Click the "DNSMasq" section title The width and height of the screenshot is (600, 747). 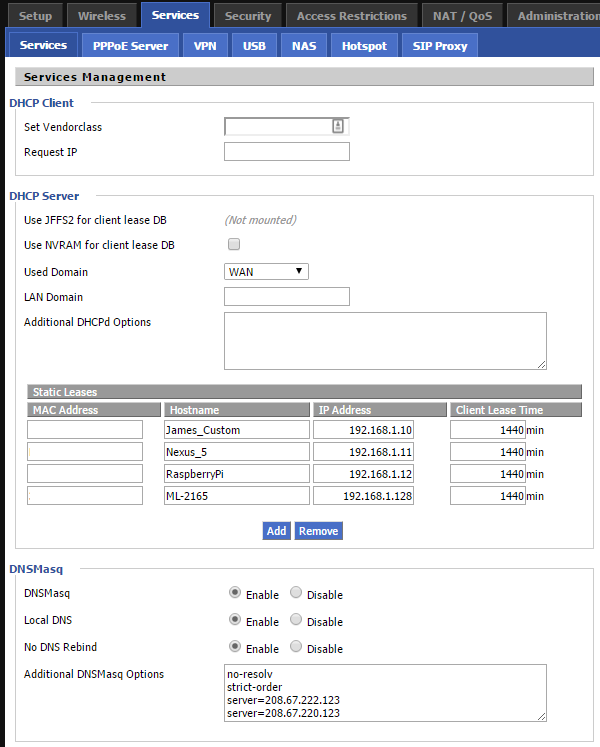pyautogui.click(x=36, y=569)
